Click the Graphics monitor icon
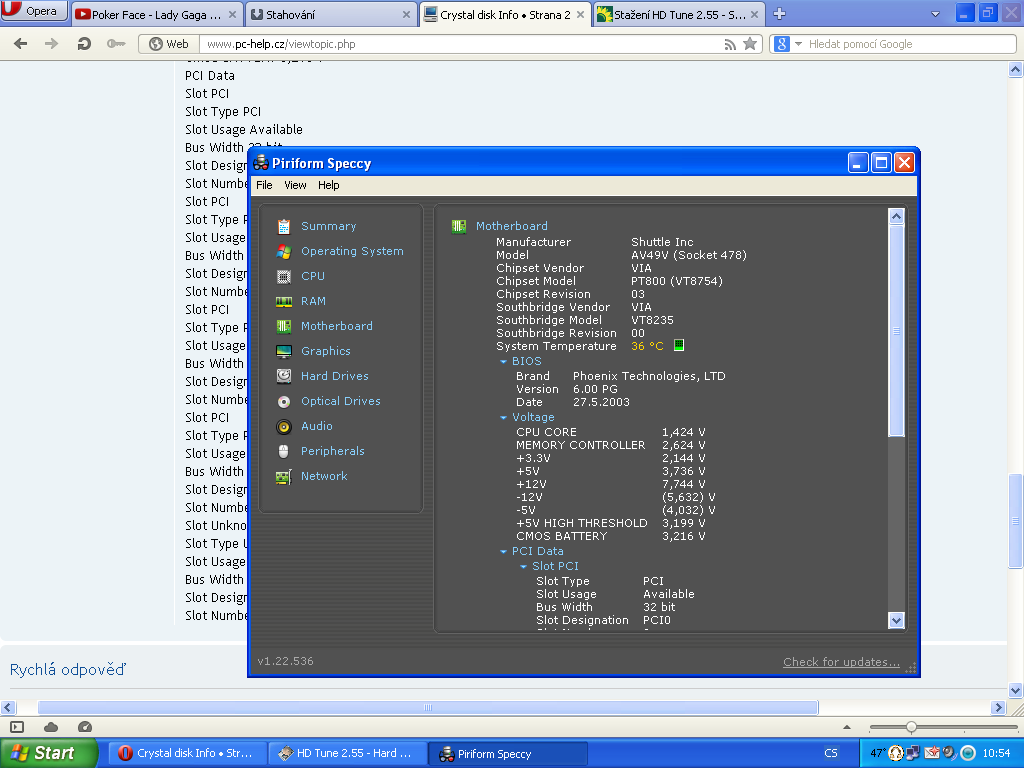This screenshot has height=768, width=1024. coord(283,351)
